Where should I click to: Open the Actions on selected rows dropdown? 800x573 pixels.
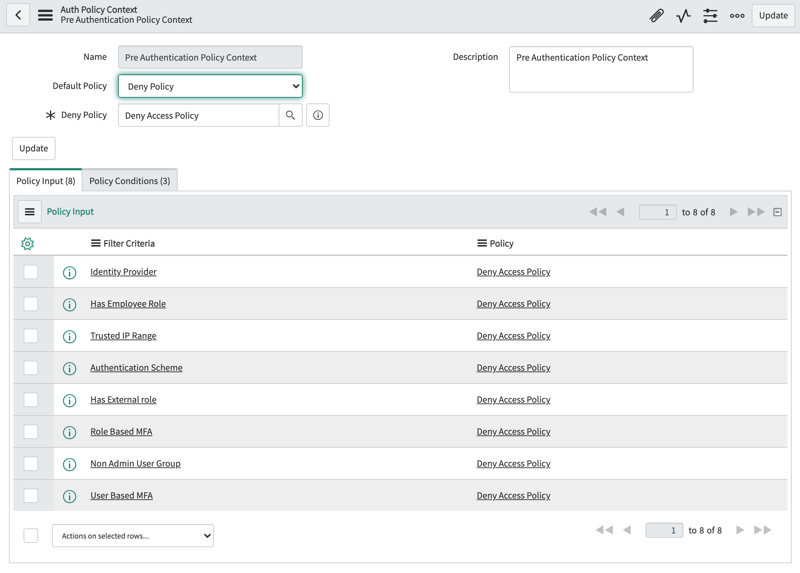(133, 536)
